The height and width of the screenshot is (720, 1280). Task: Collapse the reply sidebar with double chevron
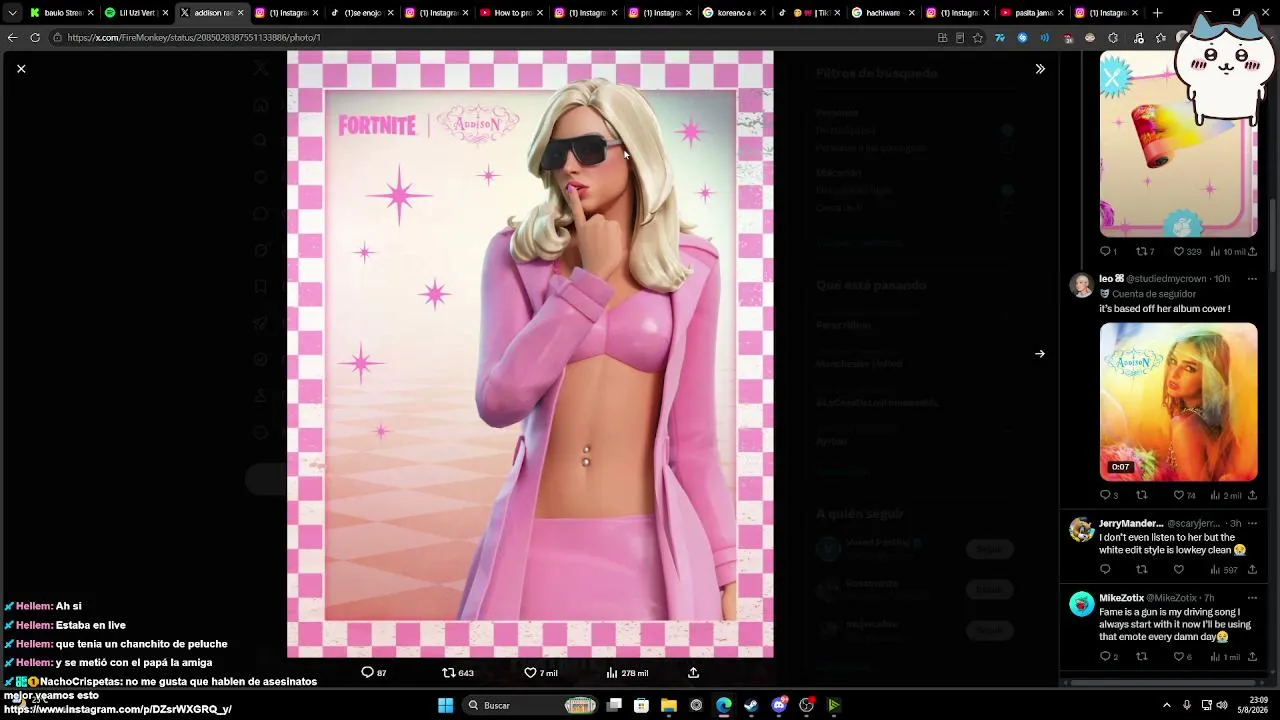coord(1040,69)
